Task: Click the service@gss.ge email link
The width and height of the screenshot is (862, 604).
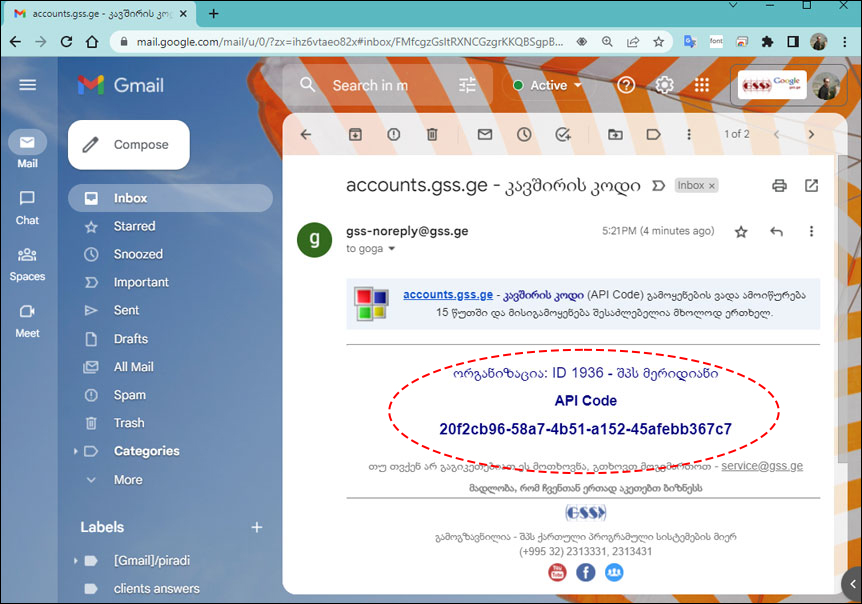Action: [762, 466]
